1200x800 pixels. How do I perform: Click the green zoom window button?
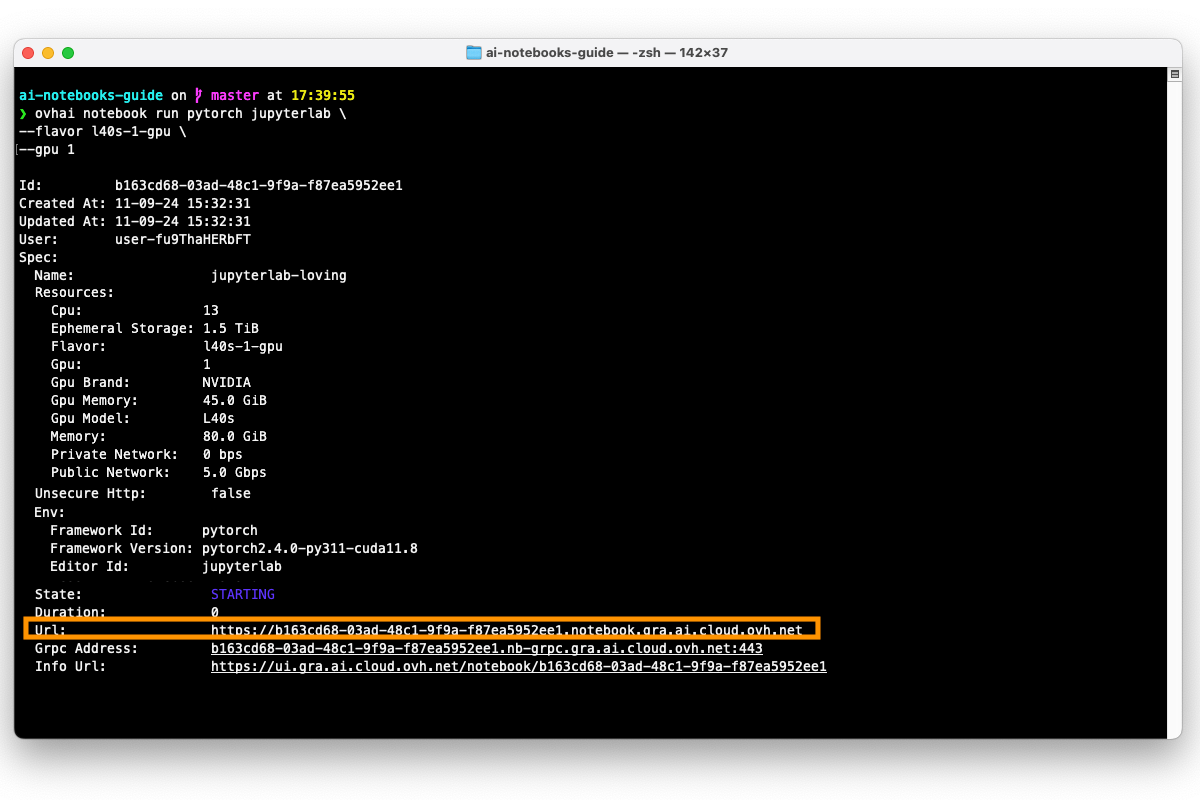68,52
